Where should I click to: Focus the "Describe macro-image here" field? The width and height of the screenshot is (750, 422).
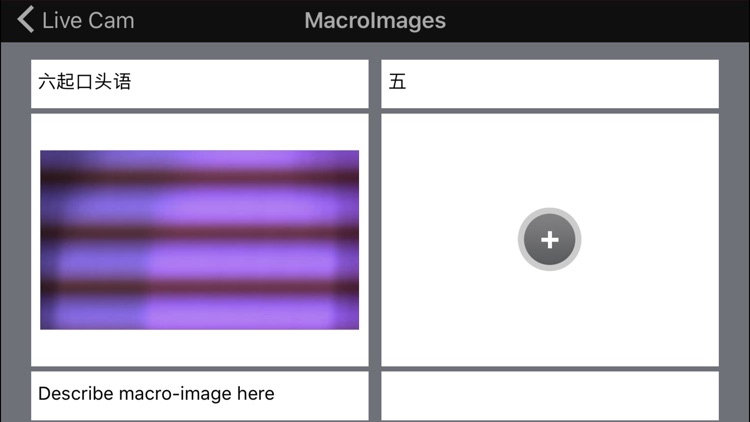coord(200,394)
